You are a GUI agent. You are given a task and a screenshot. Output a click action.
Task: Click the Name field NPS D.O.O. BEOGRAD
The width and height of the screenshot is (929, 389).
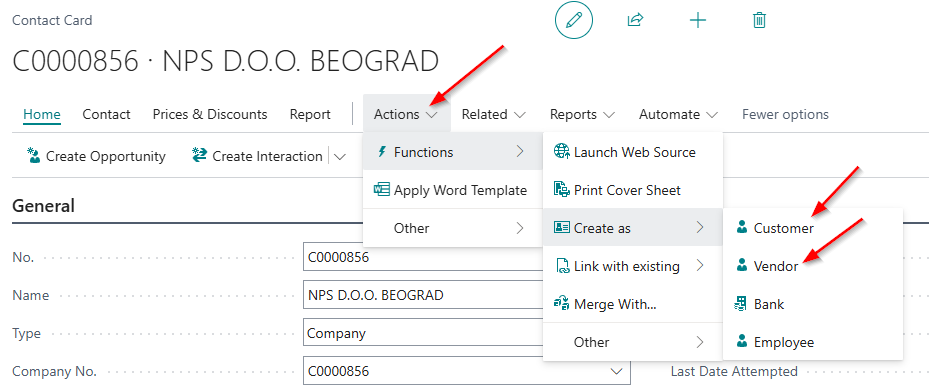(423, 295)
